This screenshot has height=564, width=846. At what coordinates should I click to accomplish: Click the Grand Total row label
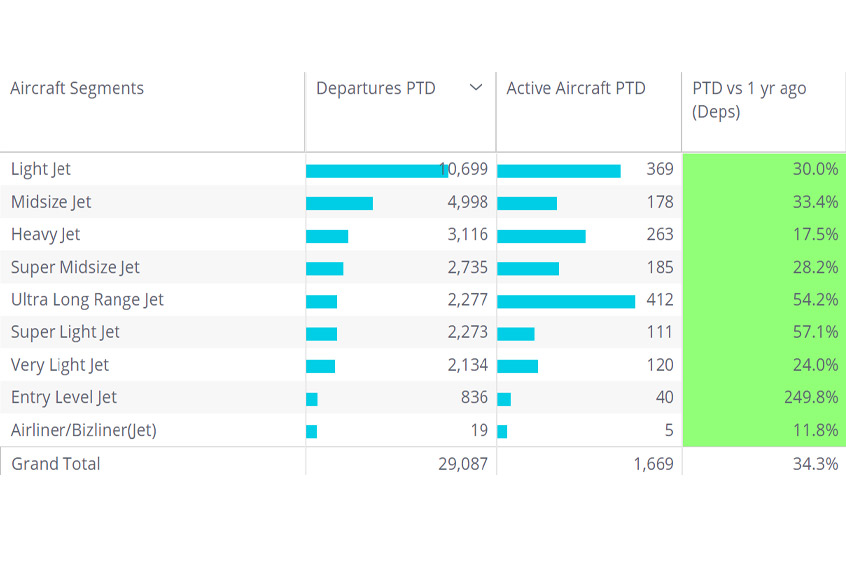(56, 463)
